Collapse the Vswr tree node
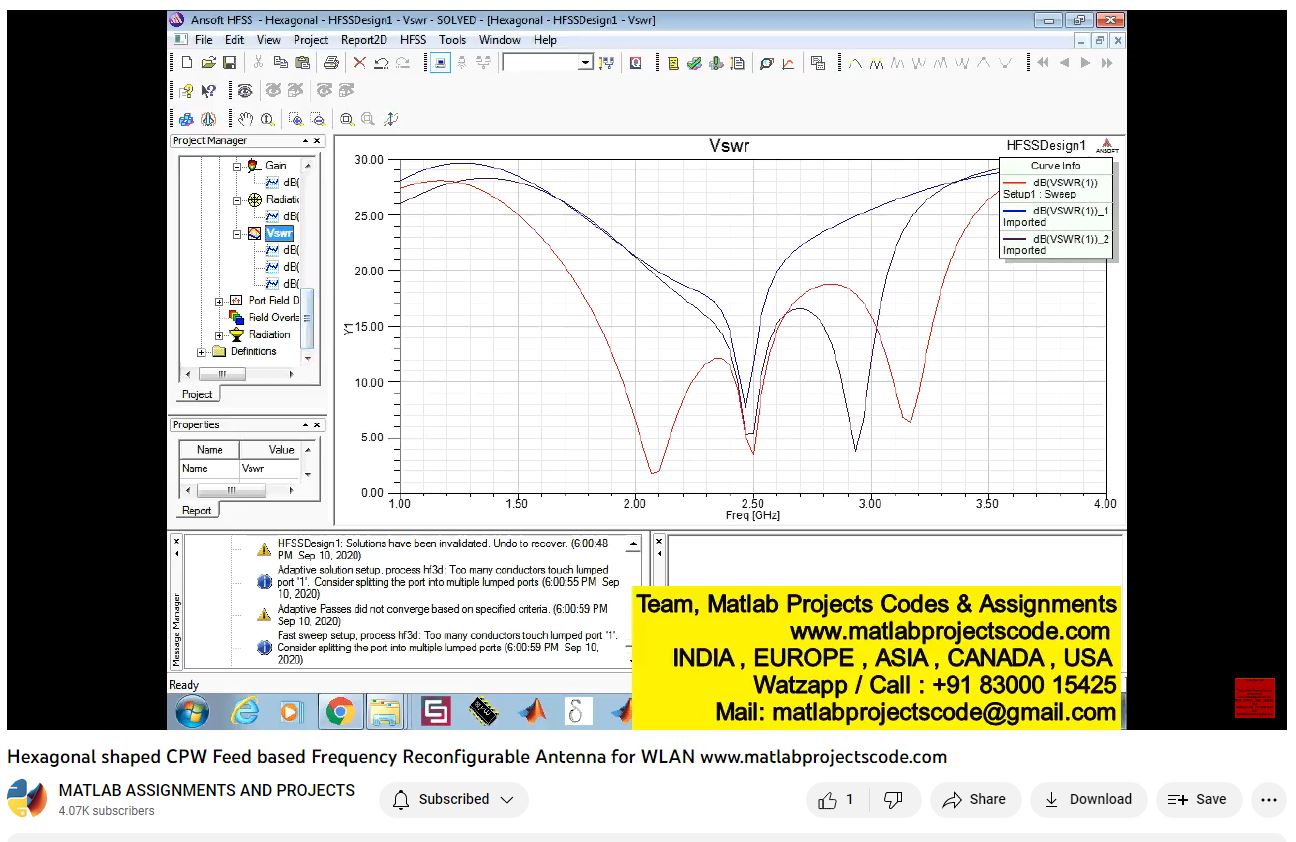Image resolution: width=1296 pixels, height=842 pixels. pos(238,234)
